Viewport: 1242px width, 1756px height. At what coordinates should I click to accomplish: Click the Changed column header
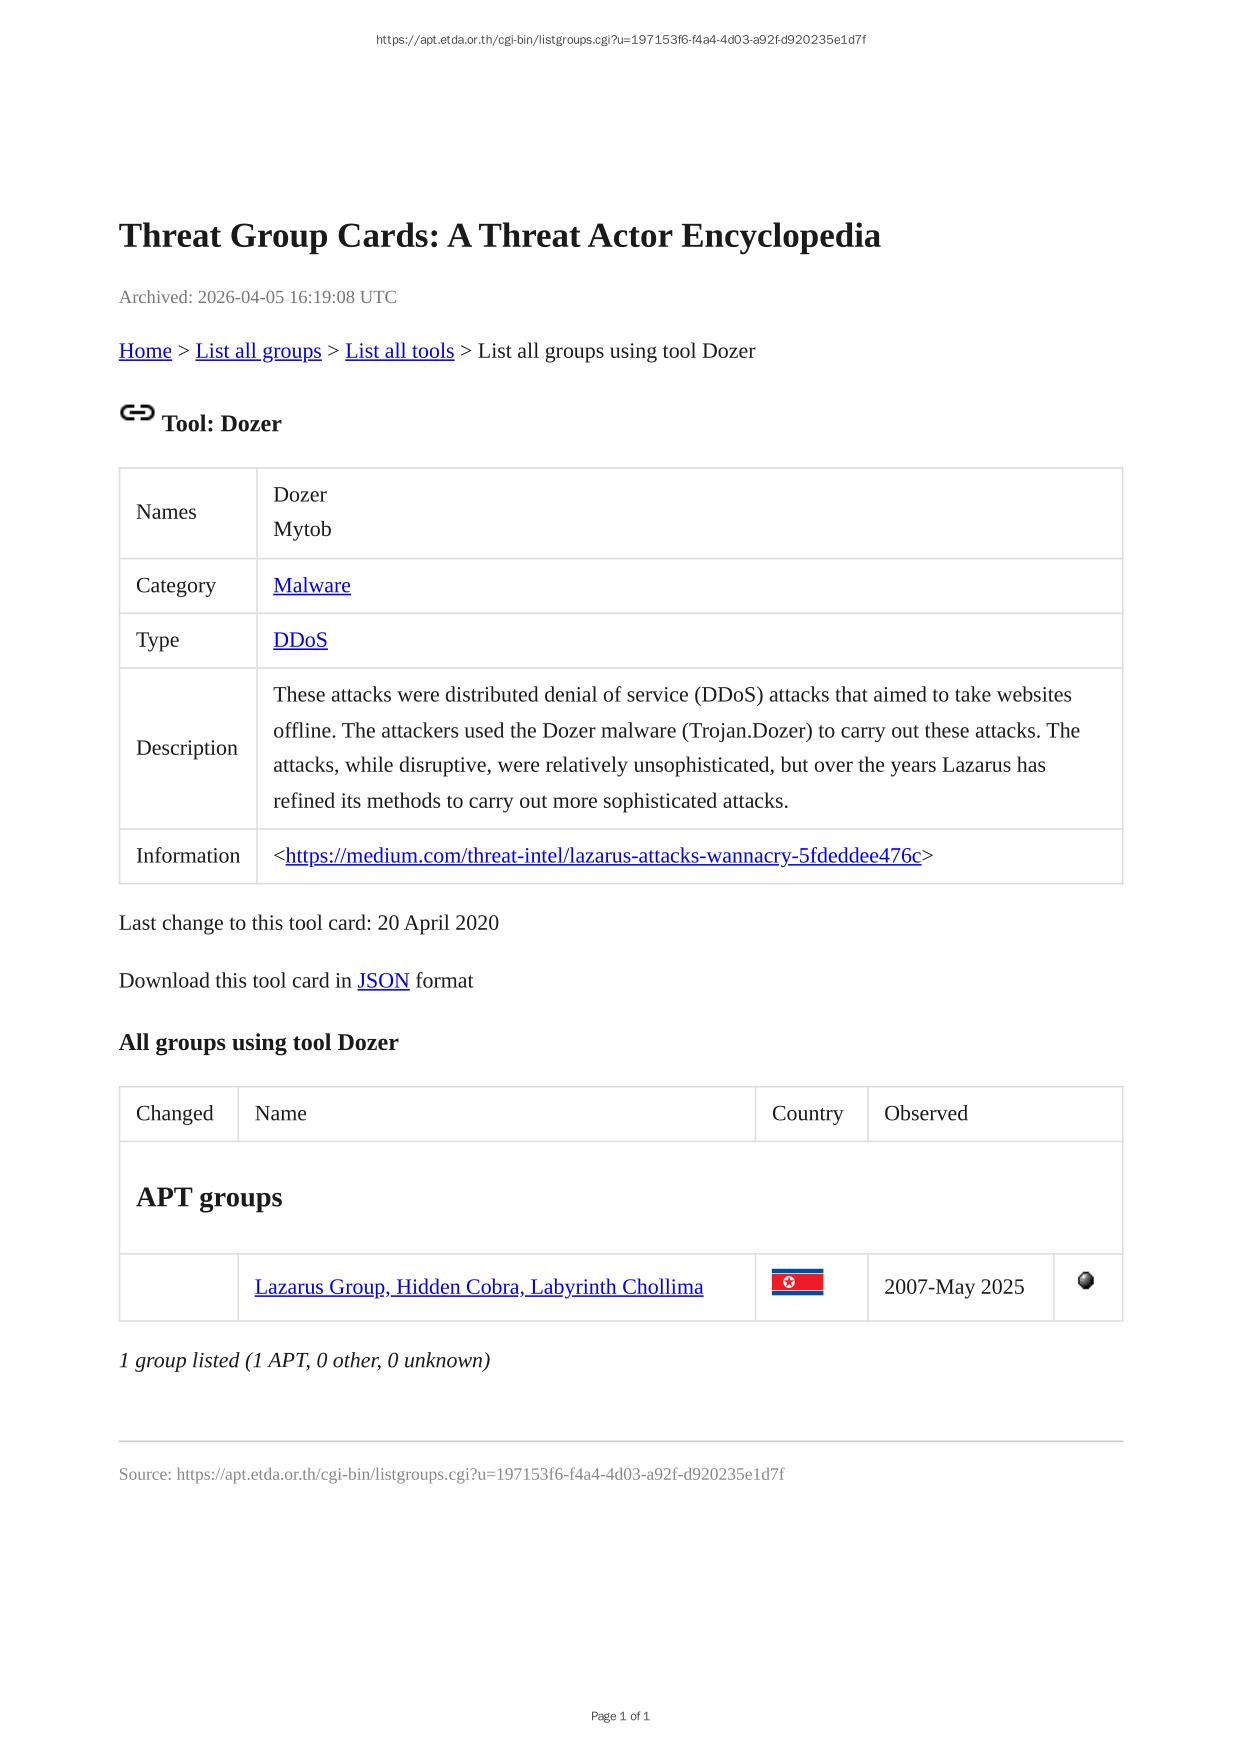click(x=174, y=1114)
